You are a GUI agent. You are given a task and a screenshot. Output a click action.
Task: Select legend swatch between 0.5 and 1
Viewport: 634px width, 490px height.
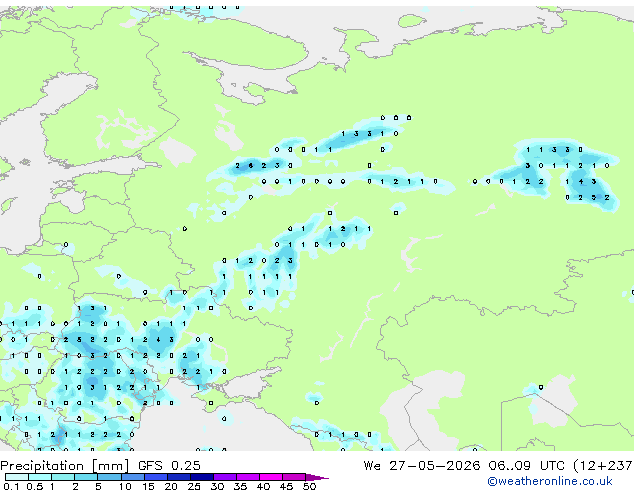40,477
